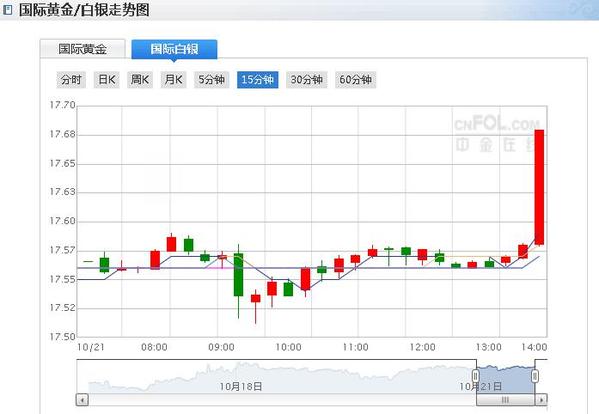Click the 10月18日 area of the navigator
This screenshot has height=414, width=599.
pos(241,387)
